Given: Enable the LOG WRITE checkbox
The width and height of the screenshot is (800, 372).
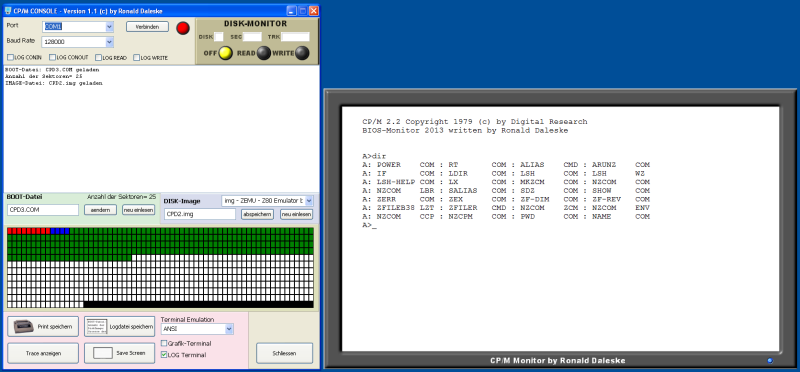Looking at the screenshot, I should coord(136,58).
